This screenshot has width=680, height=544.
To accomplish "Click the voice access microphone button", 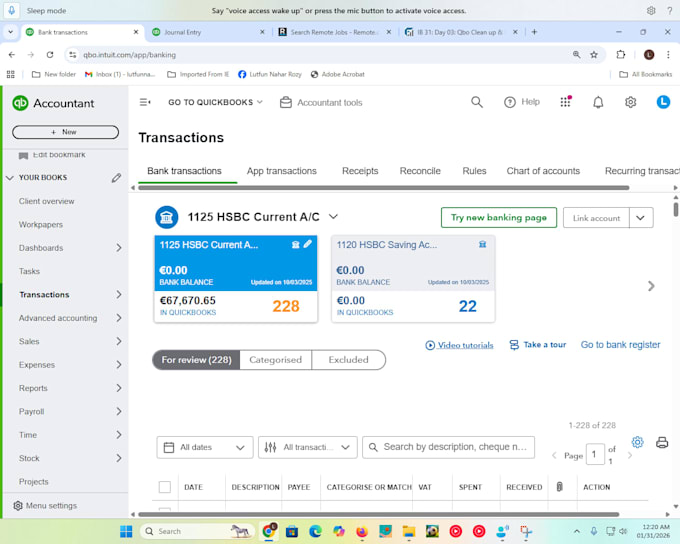I will pos(12,10).
